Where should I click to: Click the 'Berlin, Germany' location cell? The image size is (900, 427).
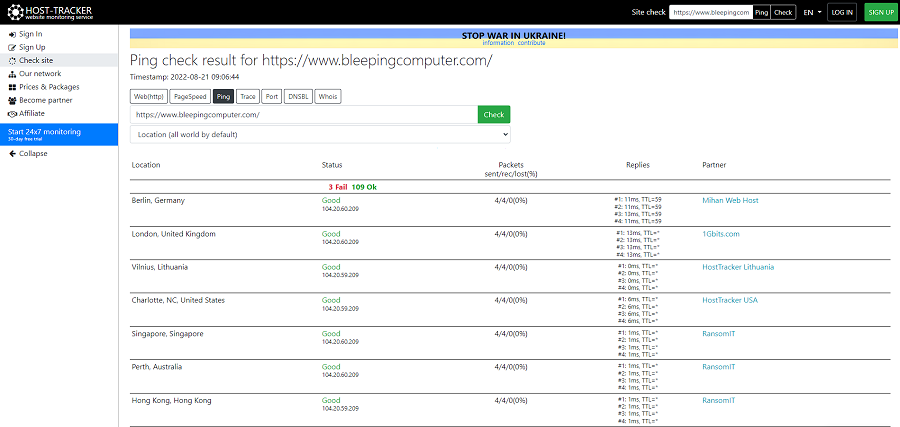[158, 200]
